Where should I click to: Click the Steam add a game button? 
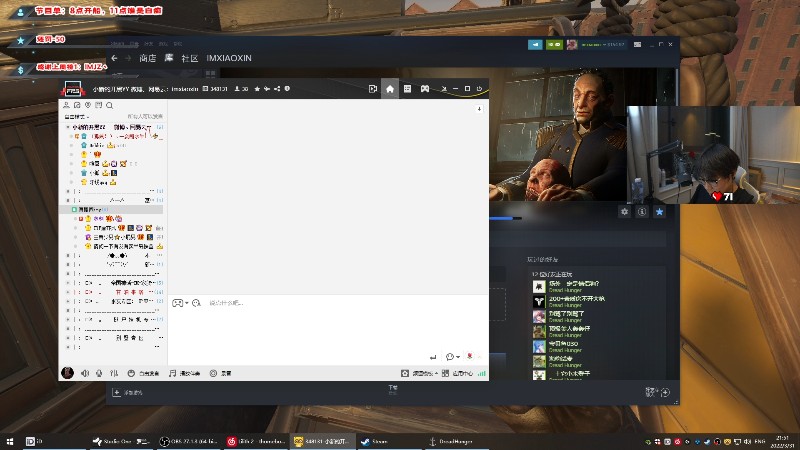pyautogui.click(x=127, y=392)
